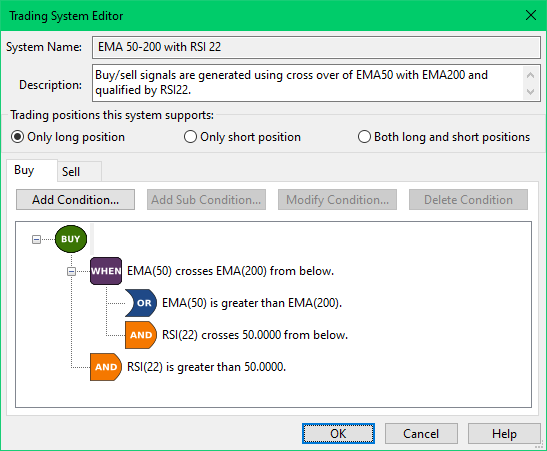Click the description box up scroll arrow

click(x=531, y=75)
